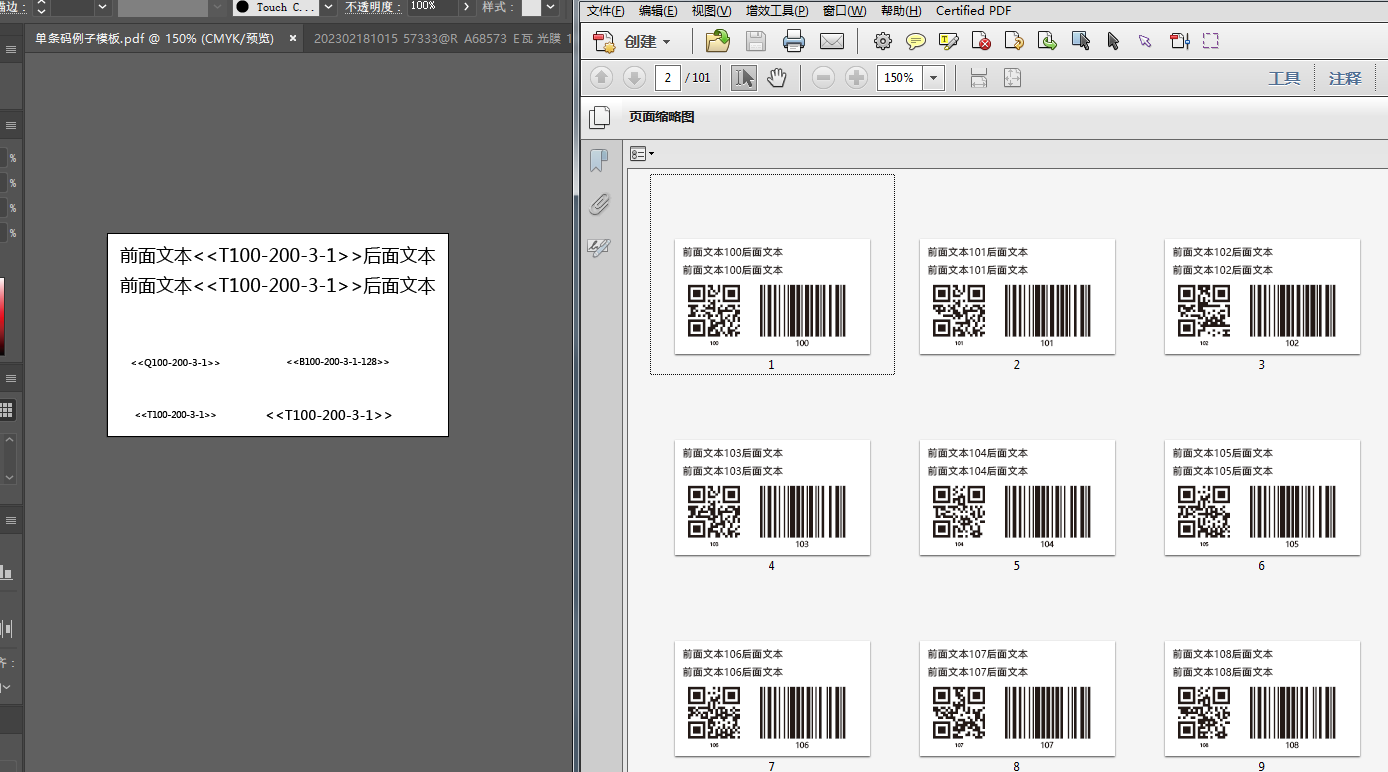The width and height of the screenshot is (1388, 772).
Task: Close the 单条码例子模板.pdf tab
Action: pyautogui.click(x=293, y=39)
